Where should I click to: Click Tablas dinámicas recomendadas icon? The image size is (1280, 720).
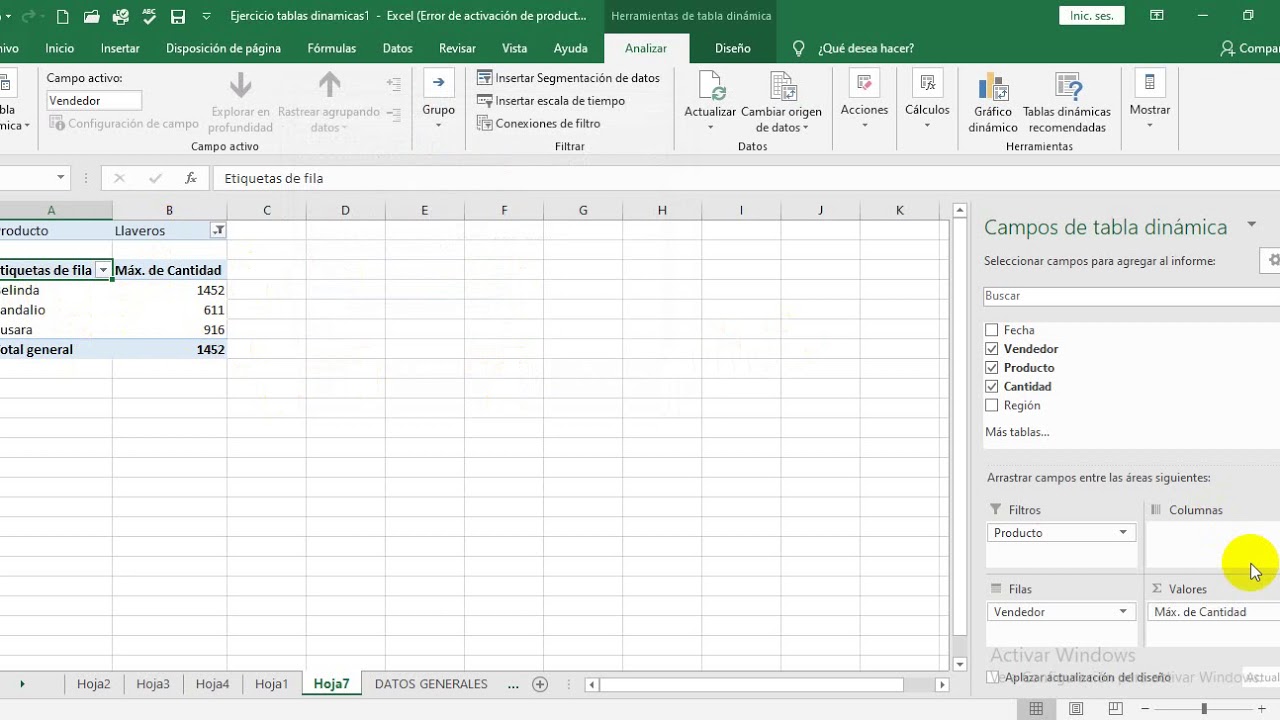(1067, 88)
